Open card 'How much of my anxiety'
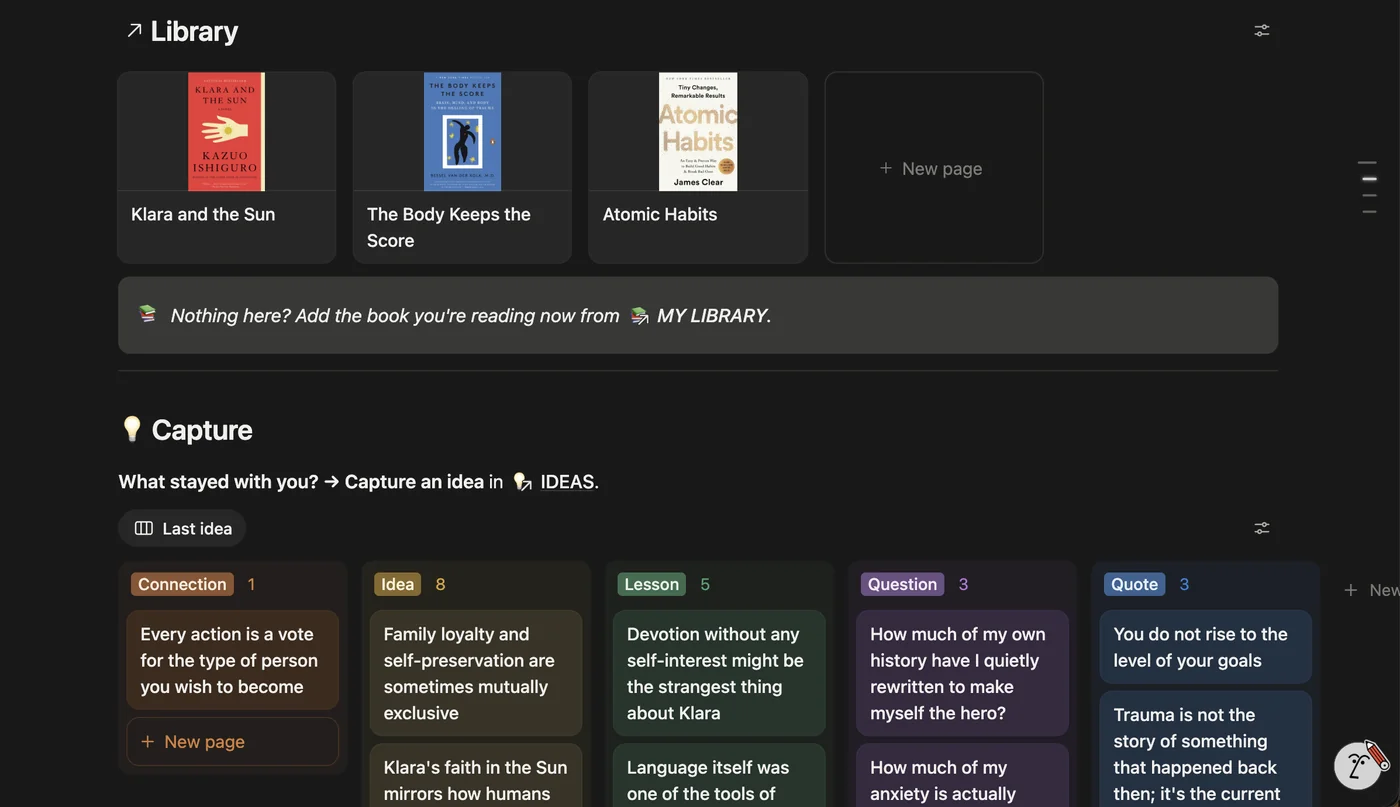 pos(963,776)
